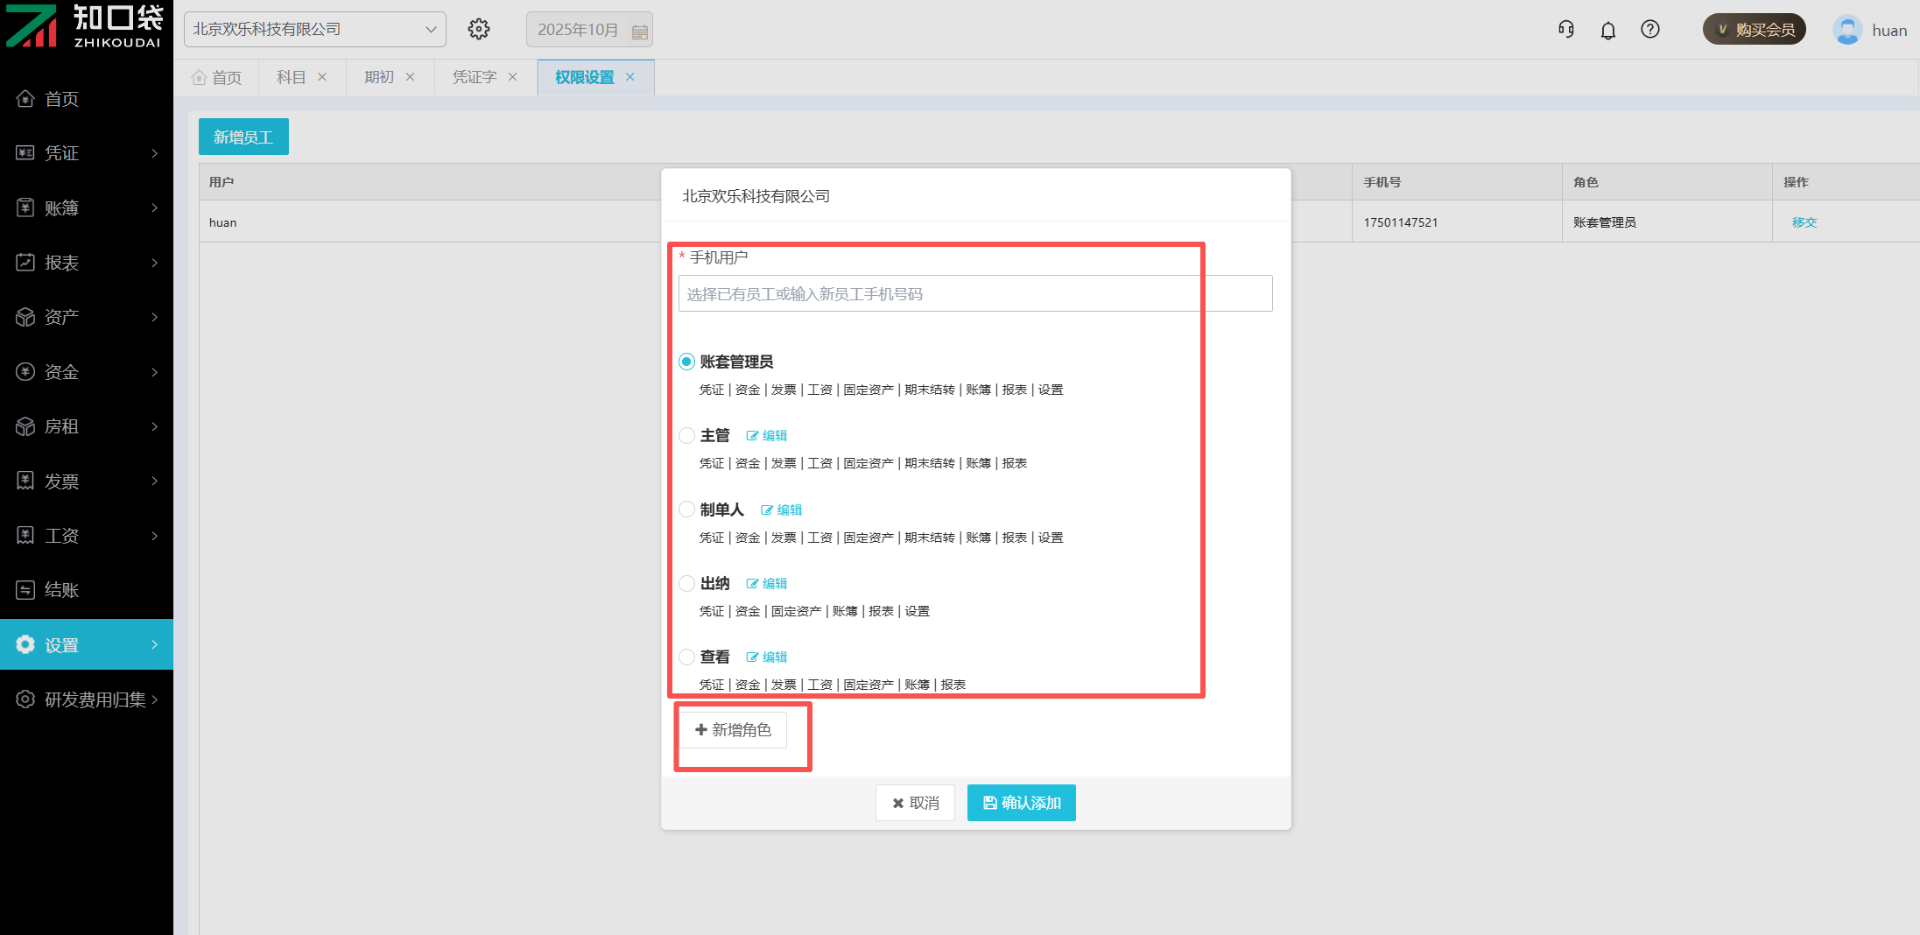Select the 主管 role radio button
This screenshot has height=935, width=1920.
click(x=687, y=436)
